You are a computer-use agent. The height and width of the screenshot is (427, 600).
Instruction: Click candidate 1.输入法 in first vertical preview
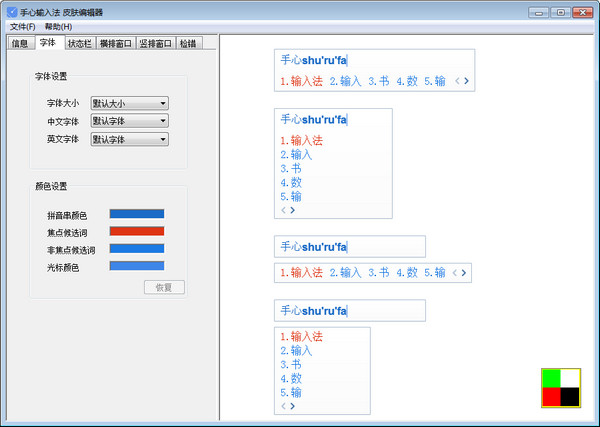point(302,141)
